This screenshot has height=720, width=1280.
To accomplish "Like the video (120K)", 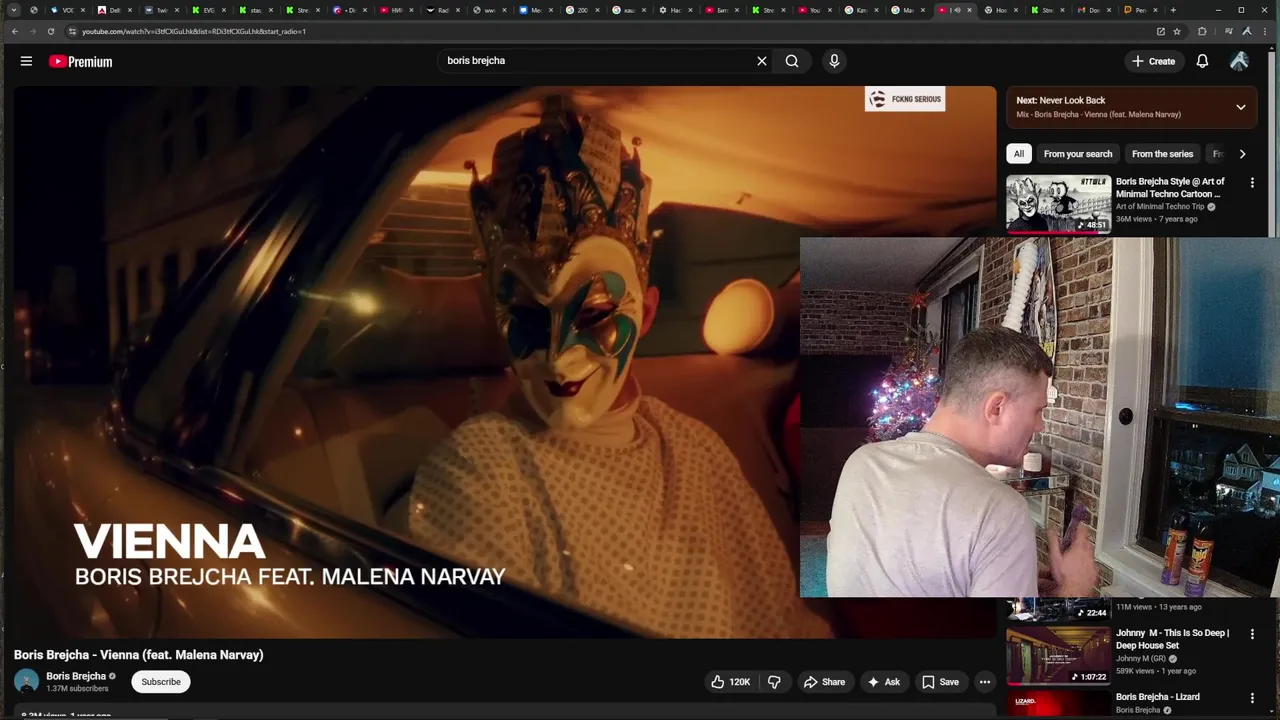I will pos(730,682).
